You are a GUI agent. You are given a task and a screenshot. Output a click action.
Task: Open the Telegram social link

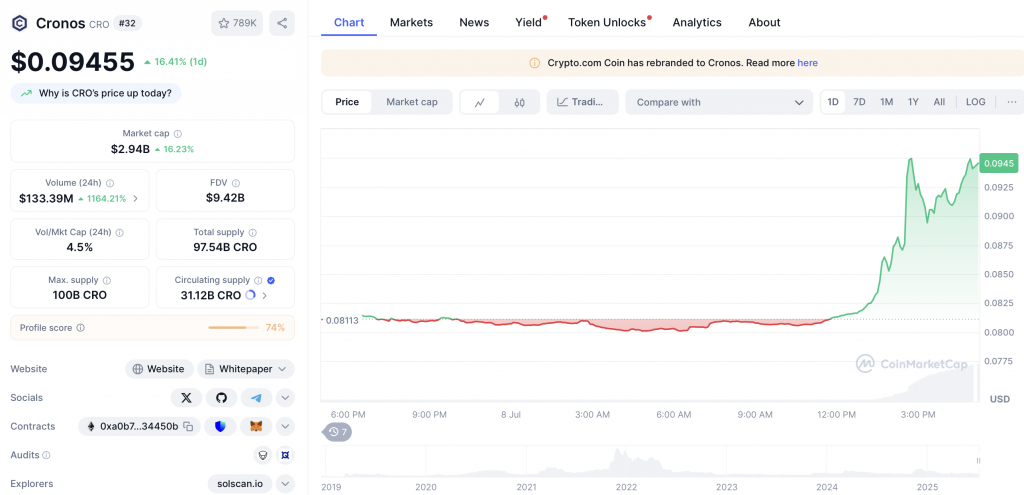click(x=256, y=398)
